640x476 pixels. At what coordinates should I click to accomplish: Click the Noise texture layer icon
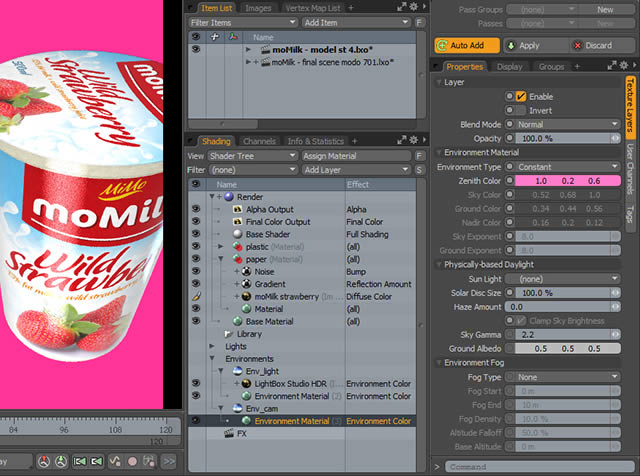pos(247,271)
